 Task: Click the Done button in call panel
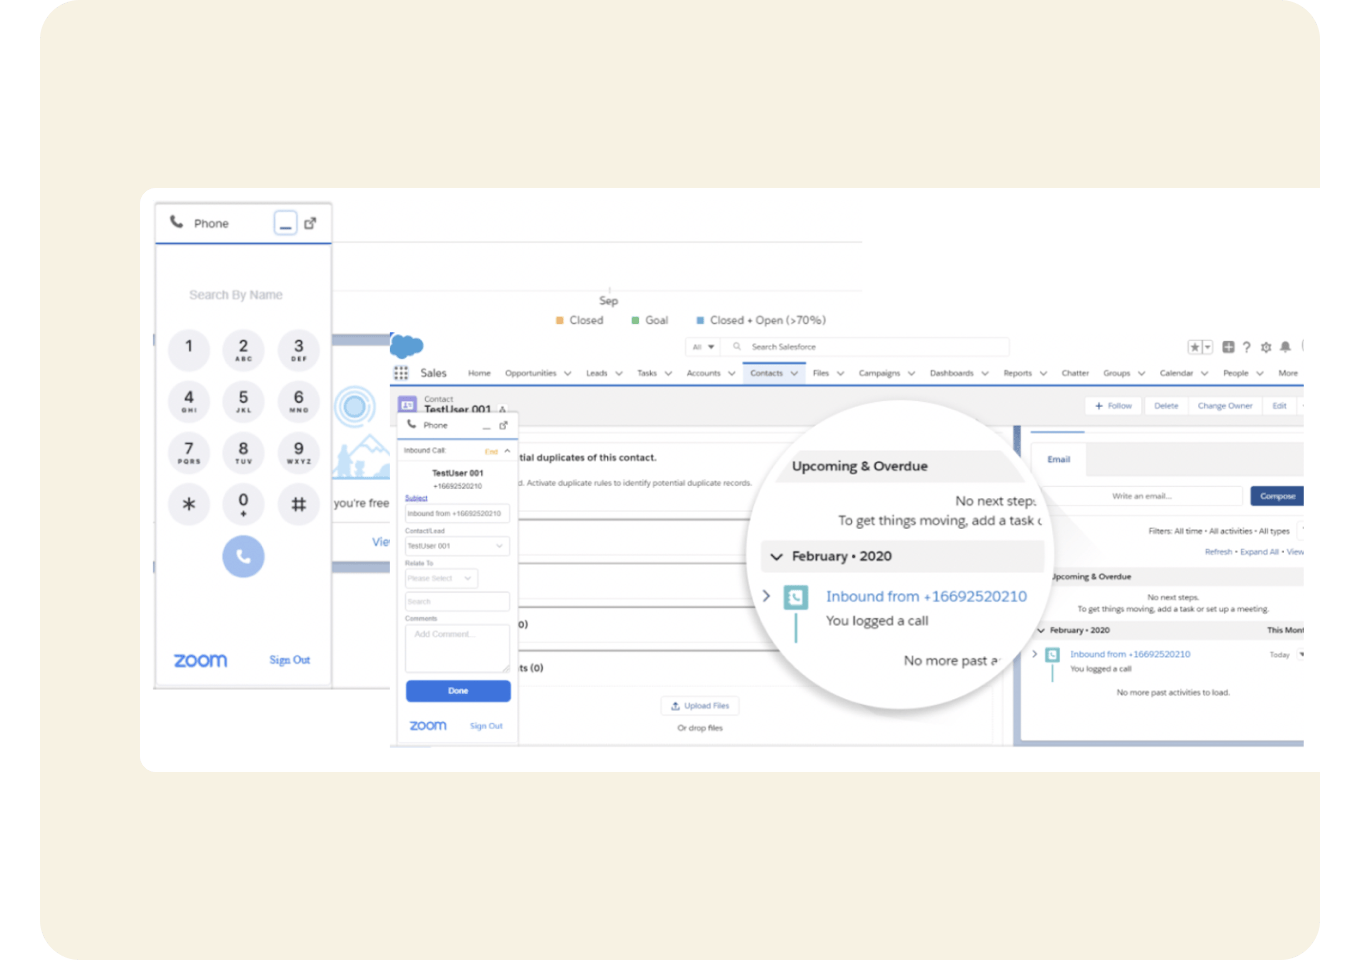458,691
